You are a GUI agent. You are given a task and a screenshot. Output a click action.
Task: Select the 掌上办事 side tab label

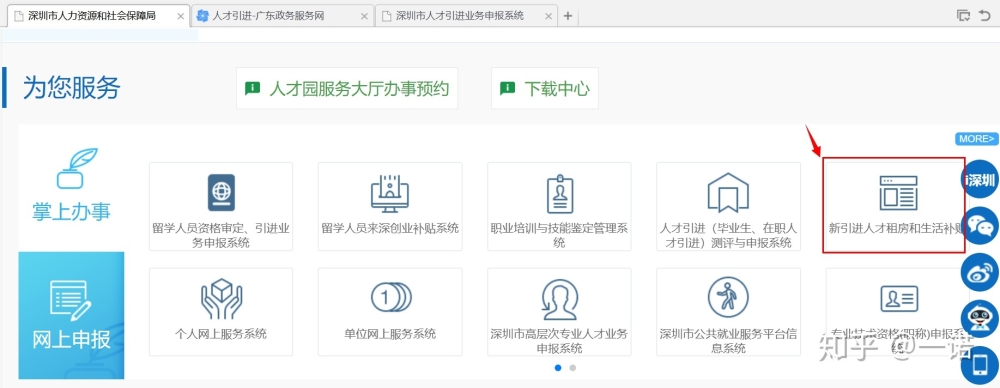coord(71,212)
